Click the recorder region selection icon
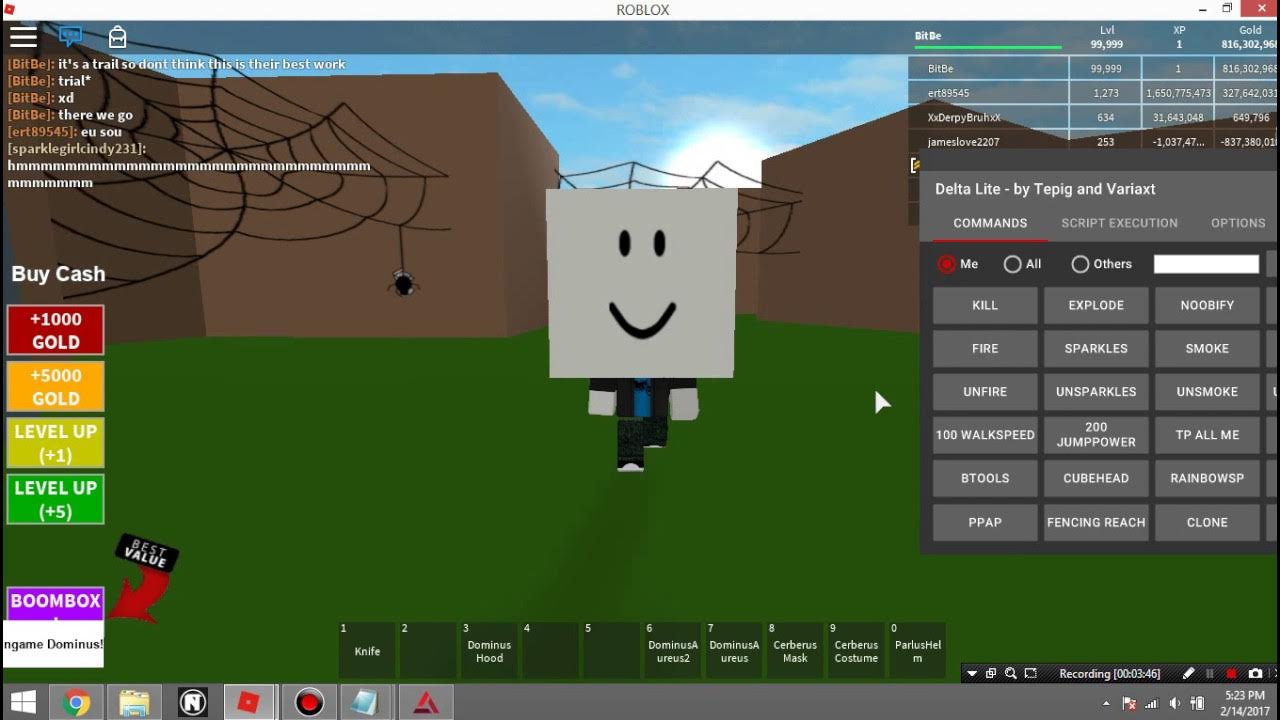 tap(1031, 674)
